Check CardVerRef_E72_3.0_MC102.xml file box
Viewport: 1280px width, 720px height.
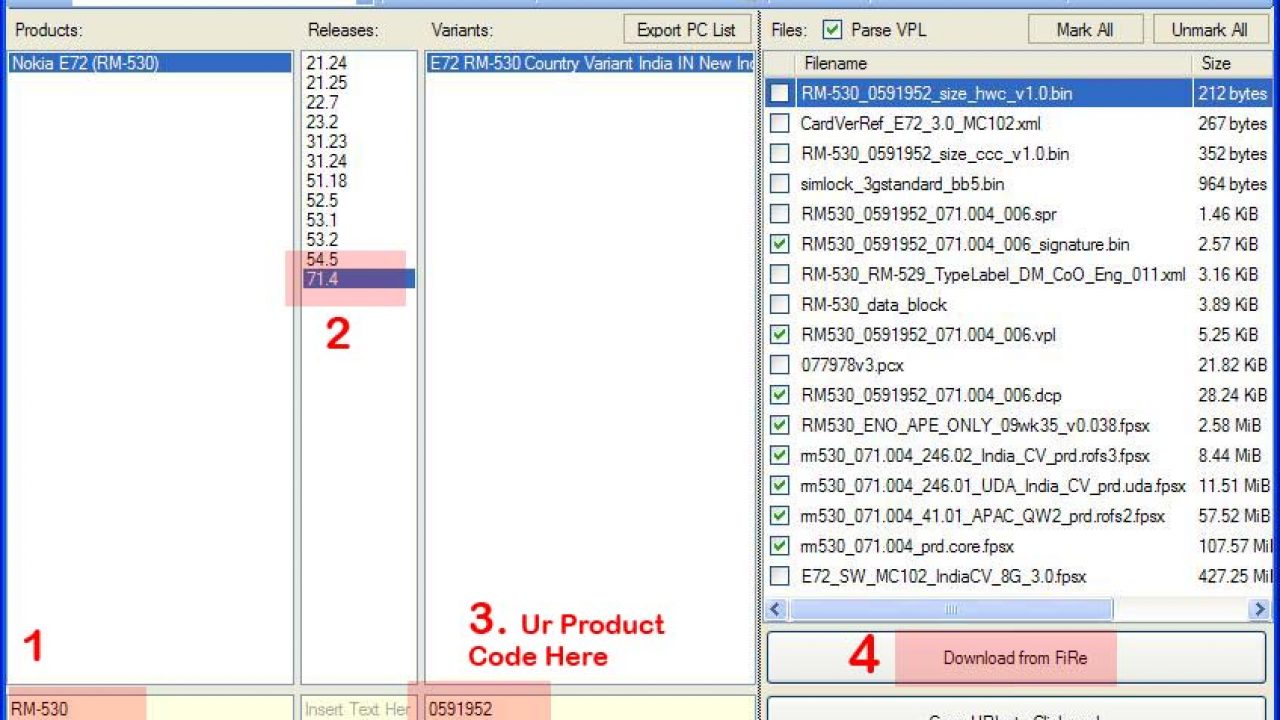(779, 124)
